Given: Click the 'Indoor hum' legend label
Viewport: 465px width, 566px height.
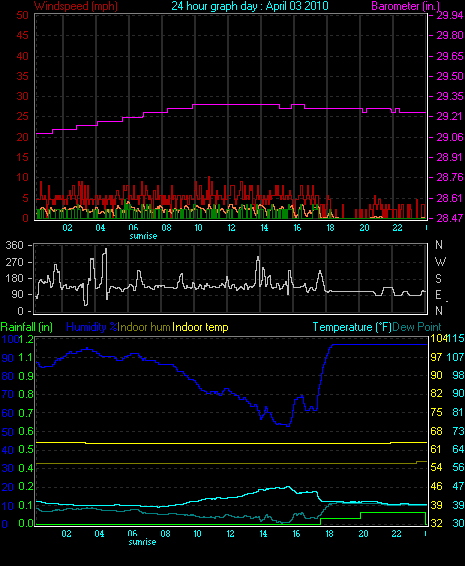Looking at the screenshot, I should (144, 327).
